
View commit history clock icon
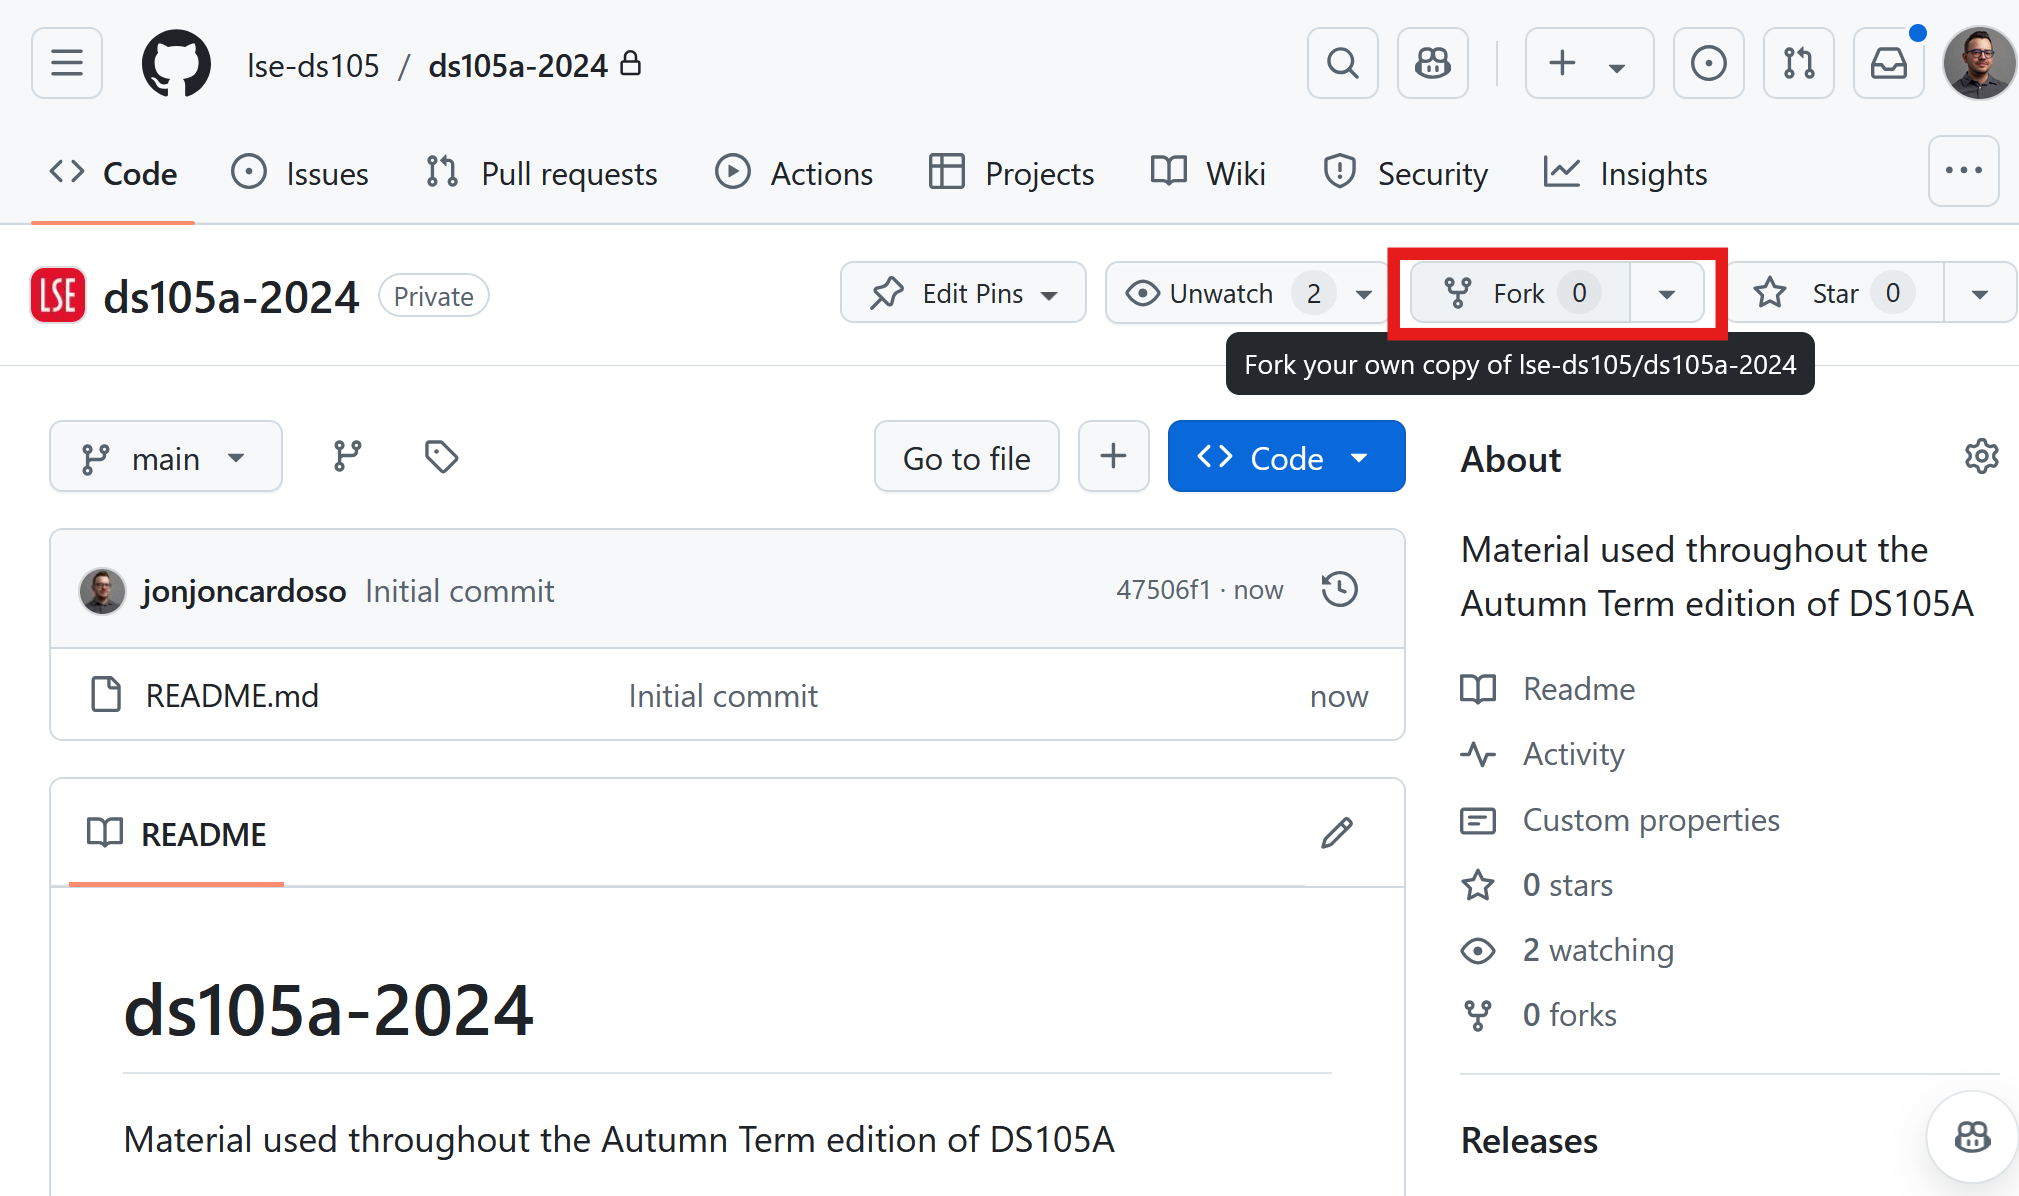pyautogui.click(x=1339, y=589)
